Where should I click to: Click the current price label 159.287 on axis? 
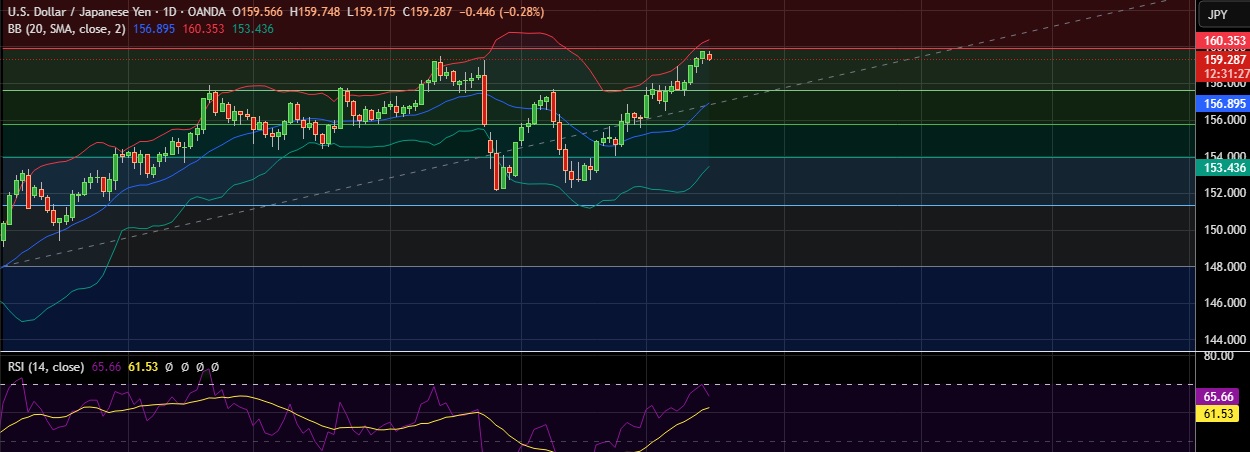coord(1224,60)
